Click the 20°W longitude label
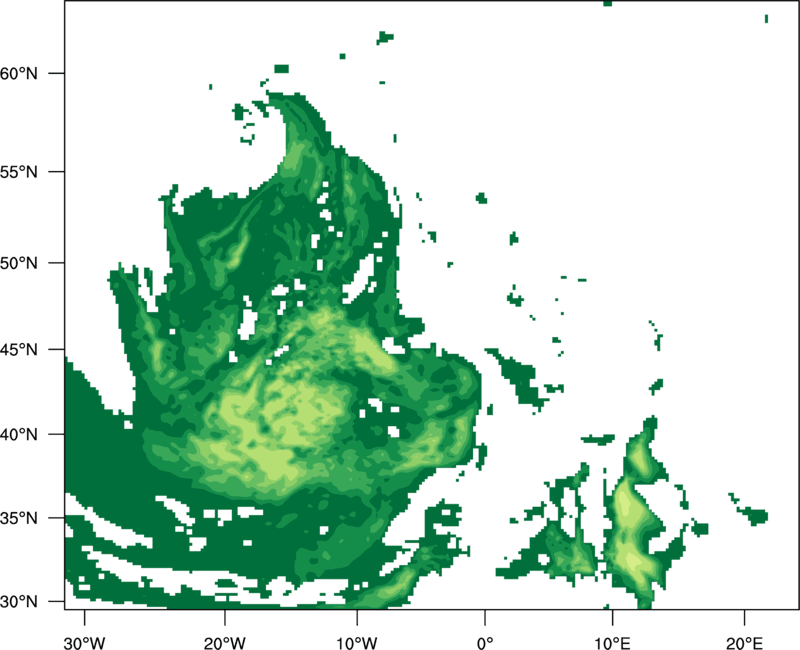The height and width of the screenshot is (650, 800). [x=225, y=643]
